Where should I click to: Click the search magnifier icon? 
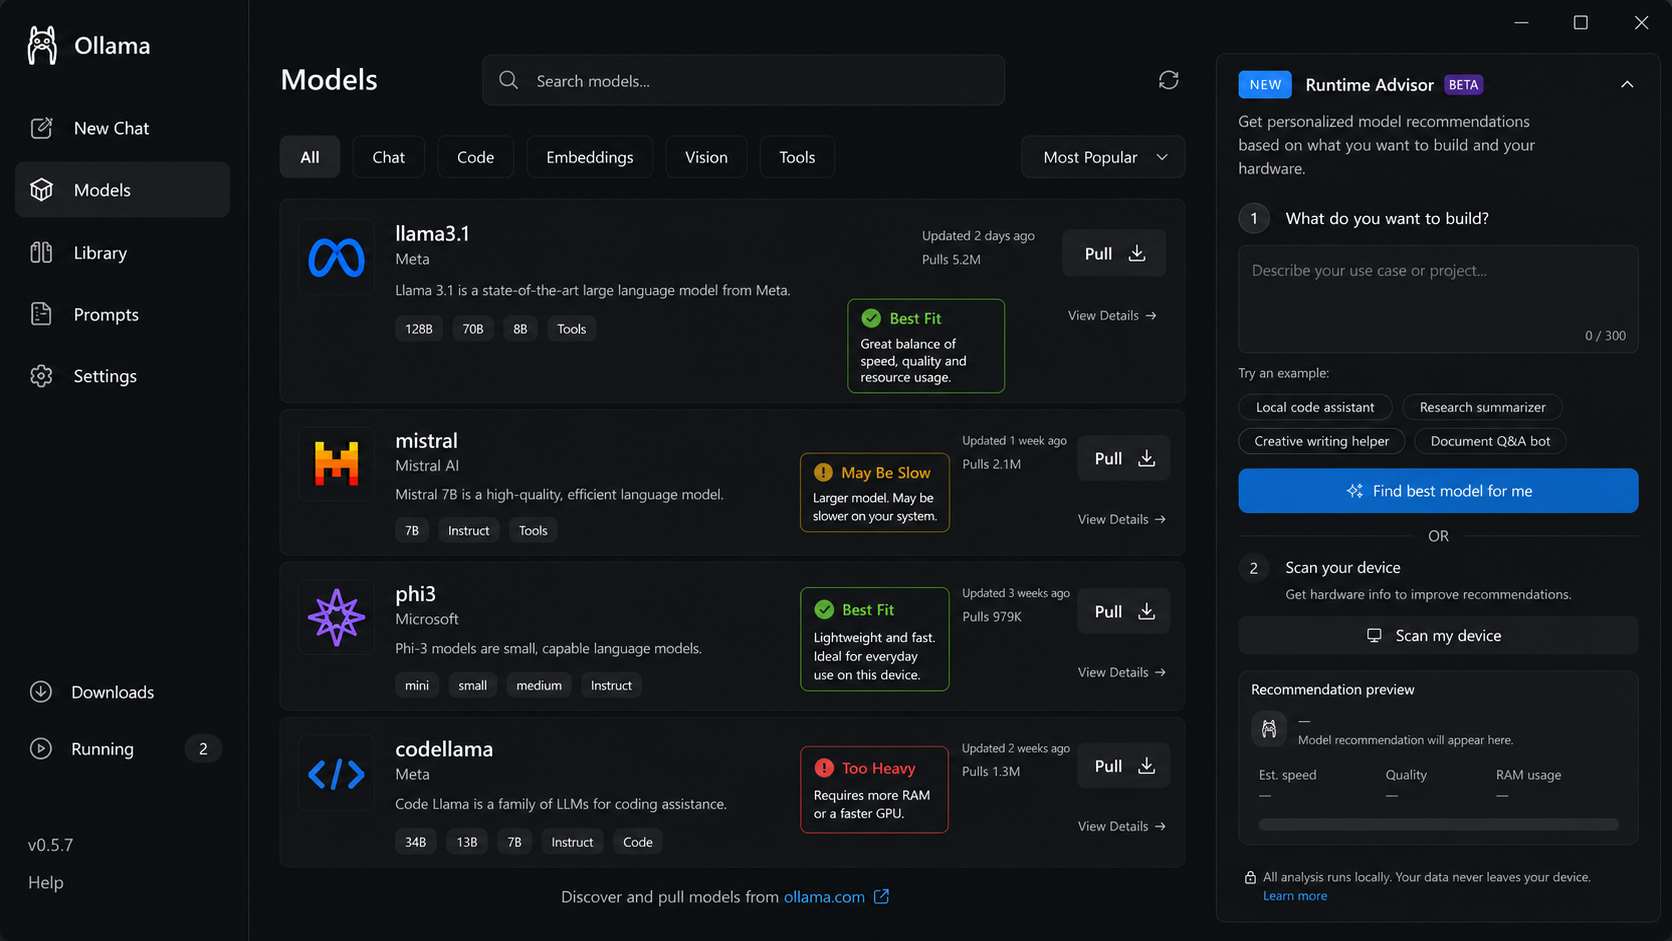tap(509, 80)
